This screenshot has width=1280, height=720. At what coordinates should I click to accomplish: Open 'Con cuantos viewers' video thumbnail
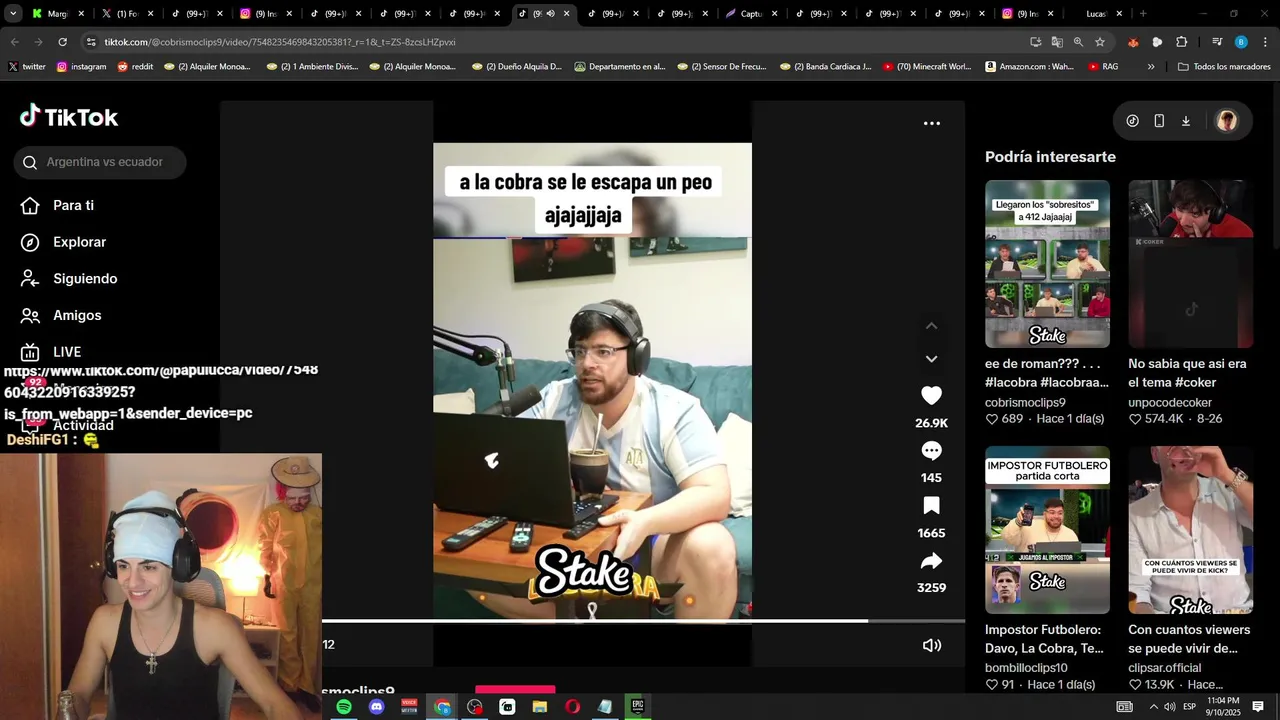coord(1190,530)
